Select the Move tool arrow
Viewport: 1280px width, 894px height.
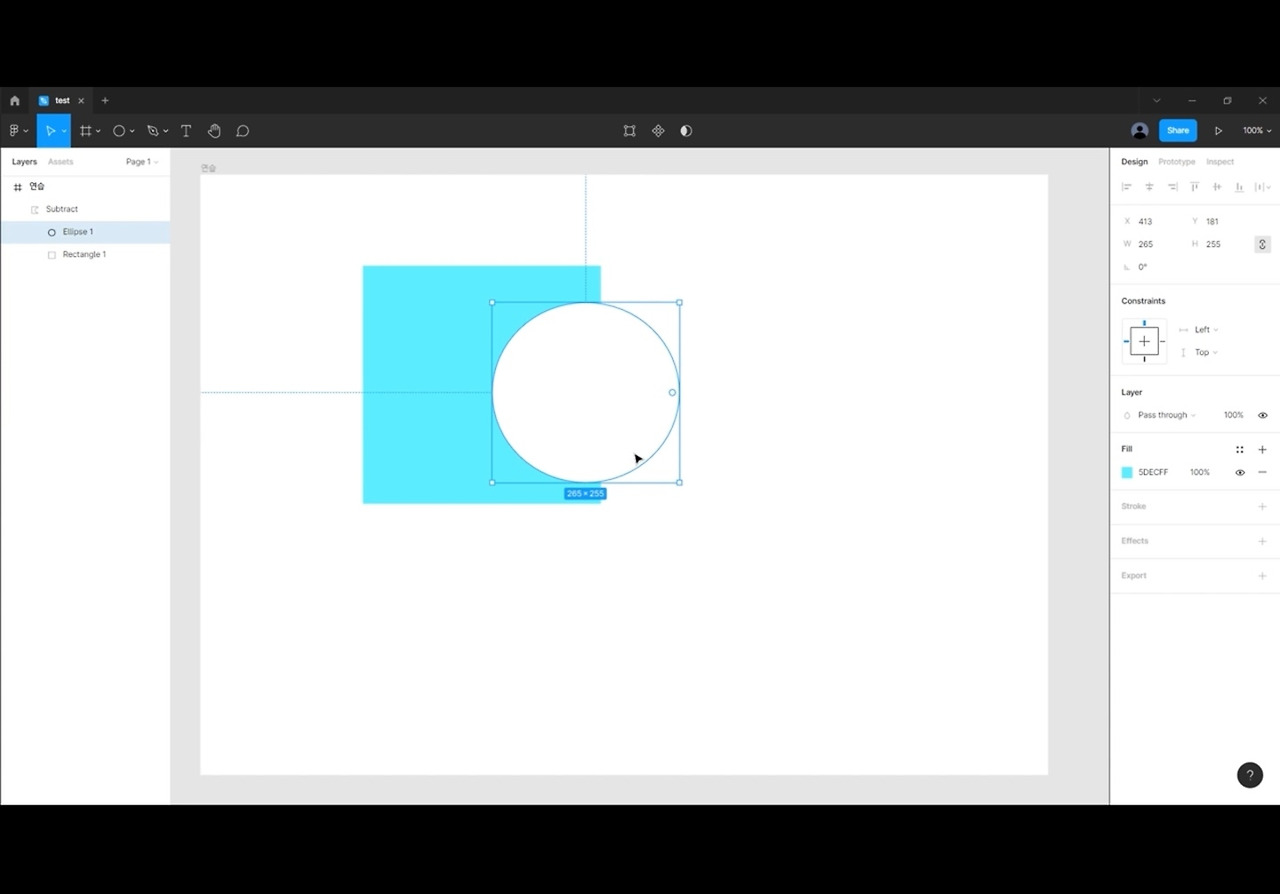50,131
